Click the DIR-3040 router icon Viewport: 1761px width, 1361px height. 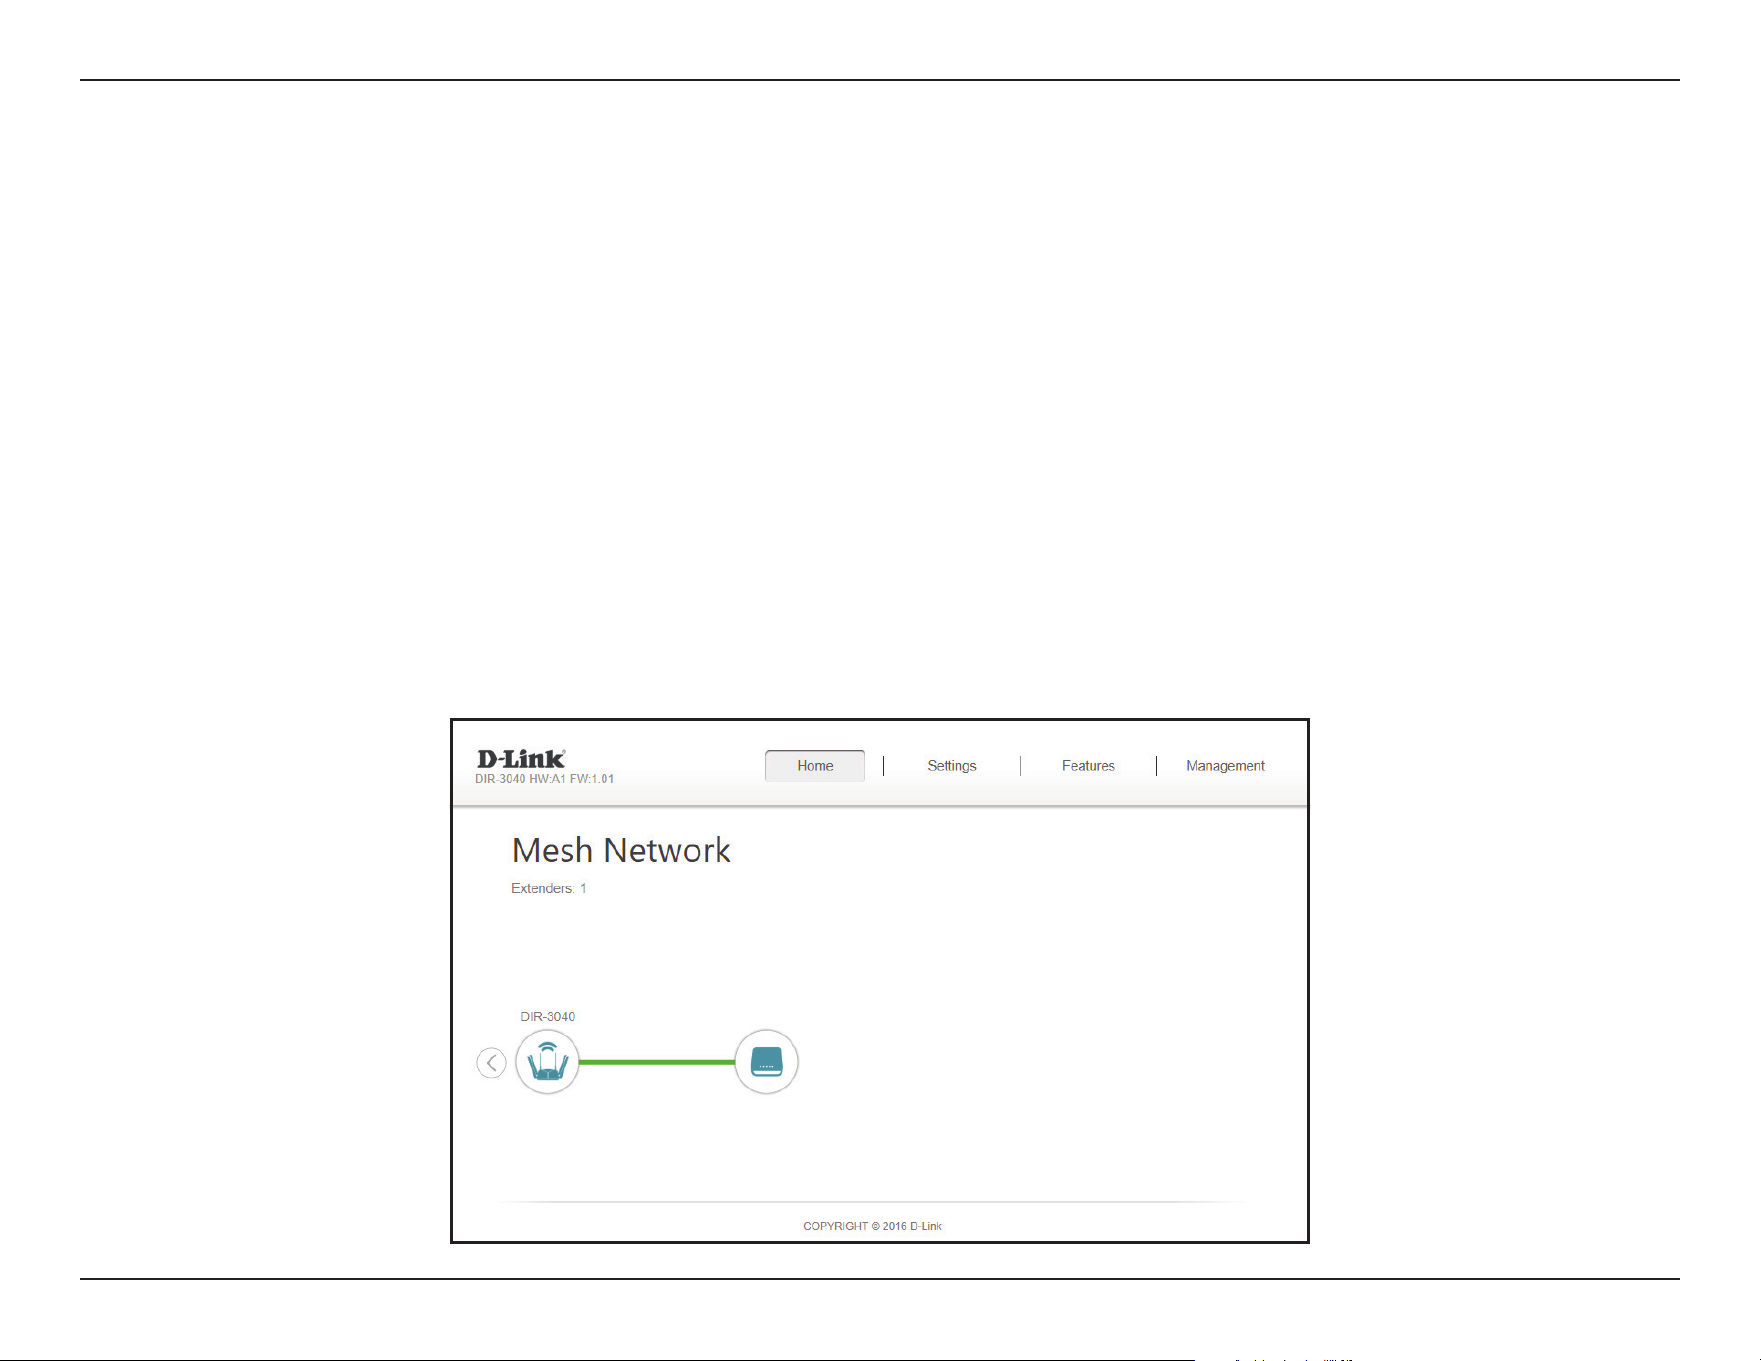(x=547, y=1062)
